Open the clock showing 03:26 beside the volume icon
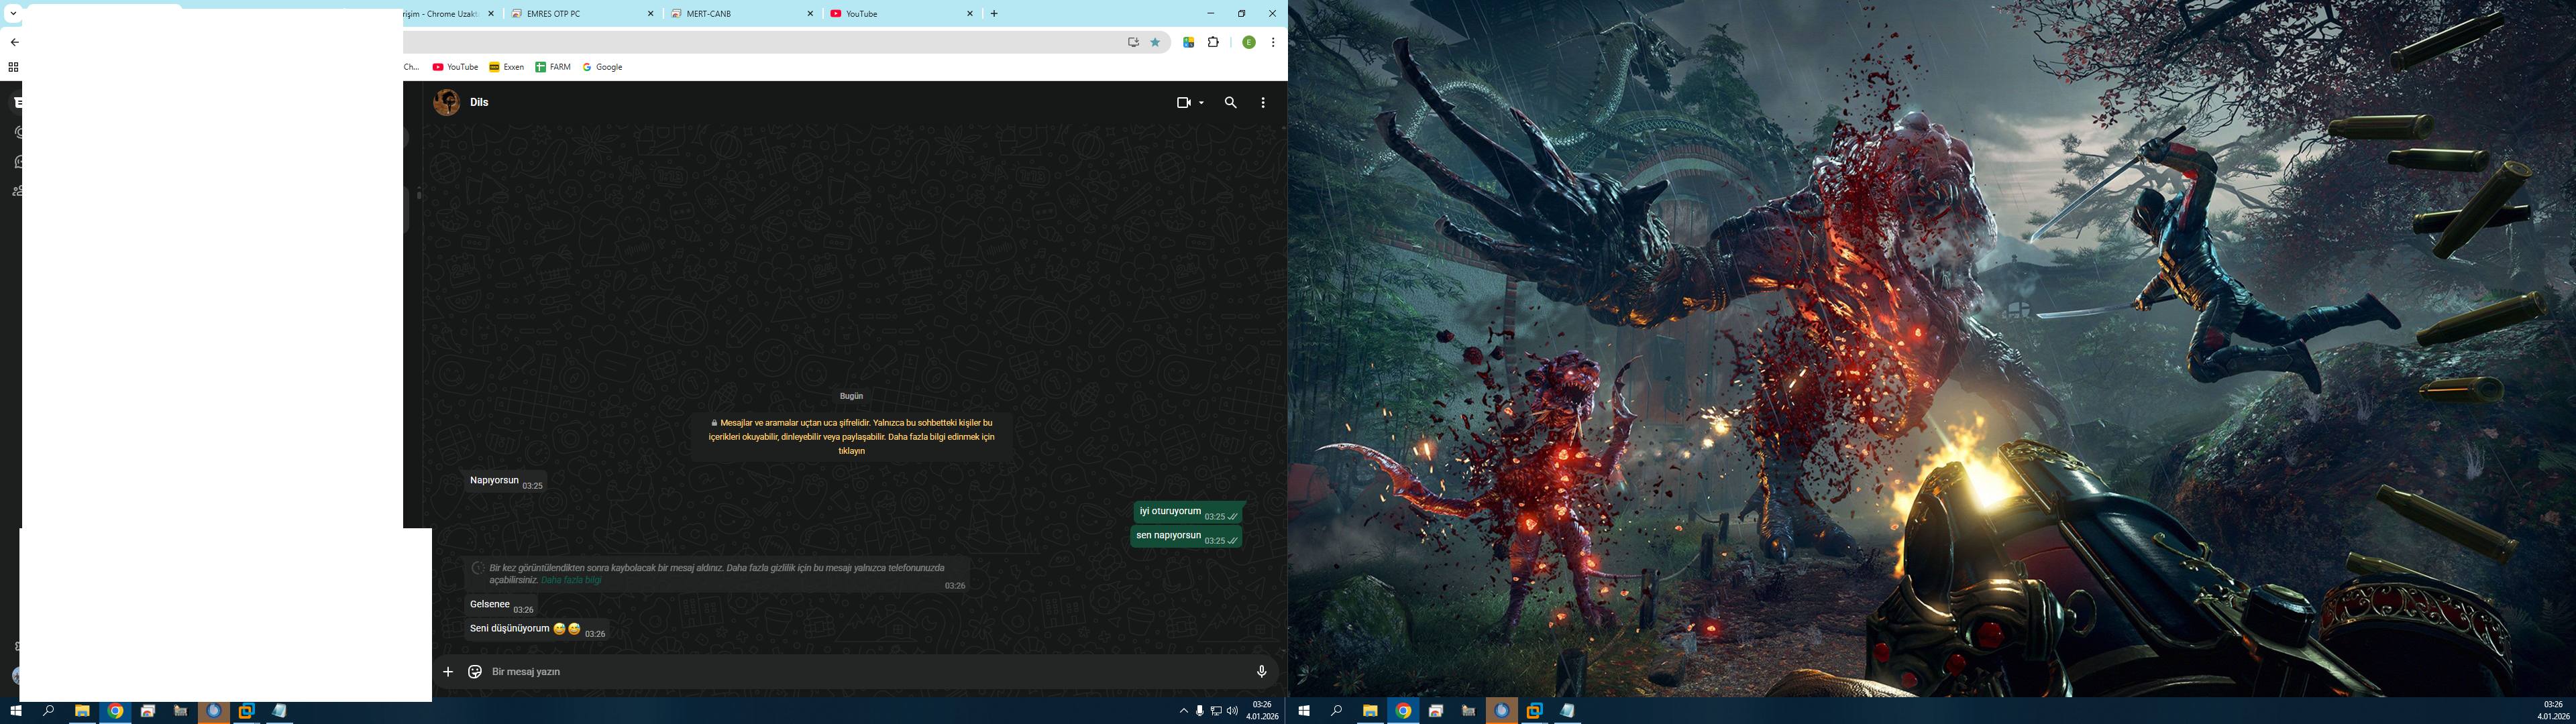This screenshot has width=2576, height=724. coord(1262,711)
